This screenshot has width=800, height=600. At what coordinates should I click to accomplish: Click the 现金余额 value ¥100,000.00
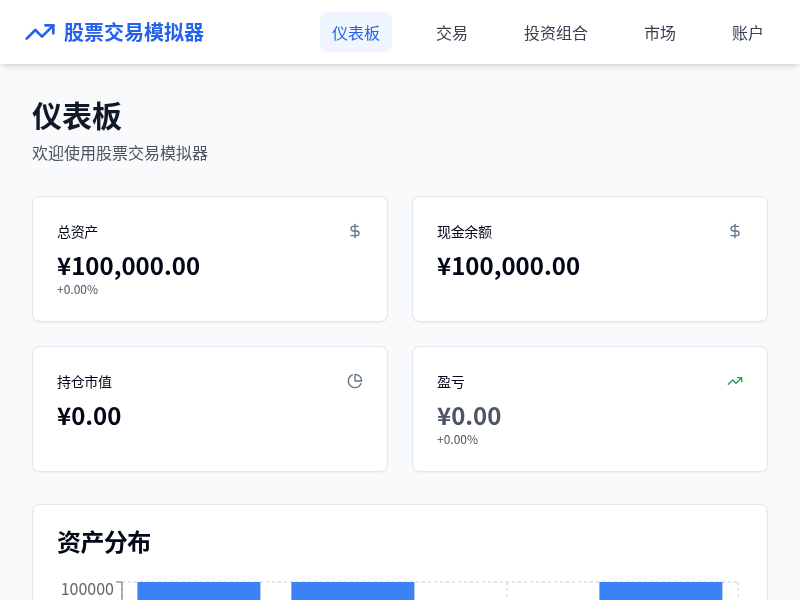click(508, 266)
